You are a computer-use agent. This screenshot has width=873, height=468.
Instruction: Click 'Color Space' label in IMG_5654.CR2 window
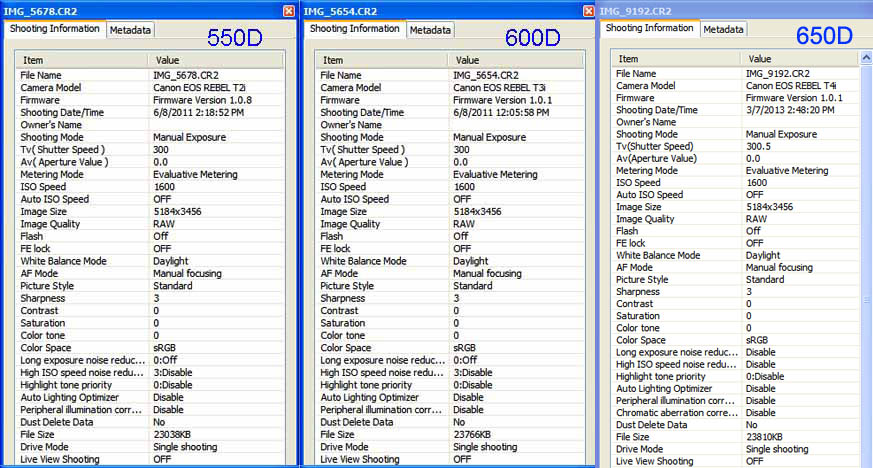coord(346,348)
